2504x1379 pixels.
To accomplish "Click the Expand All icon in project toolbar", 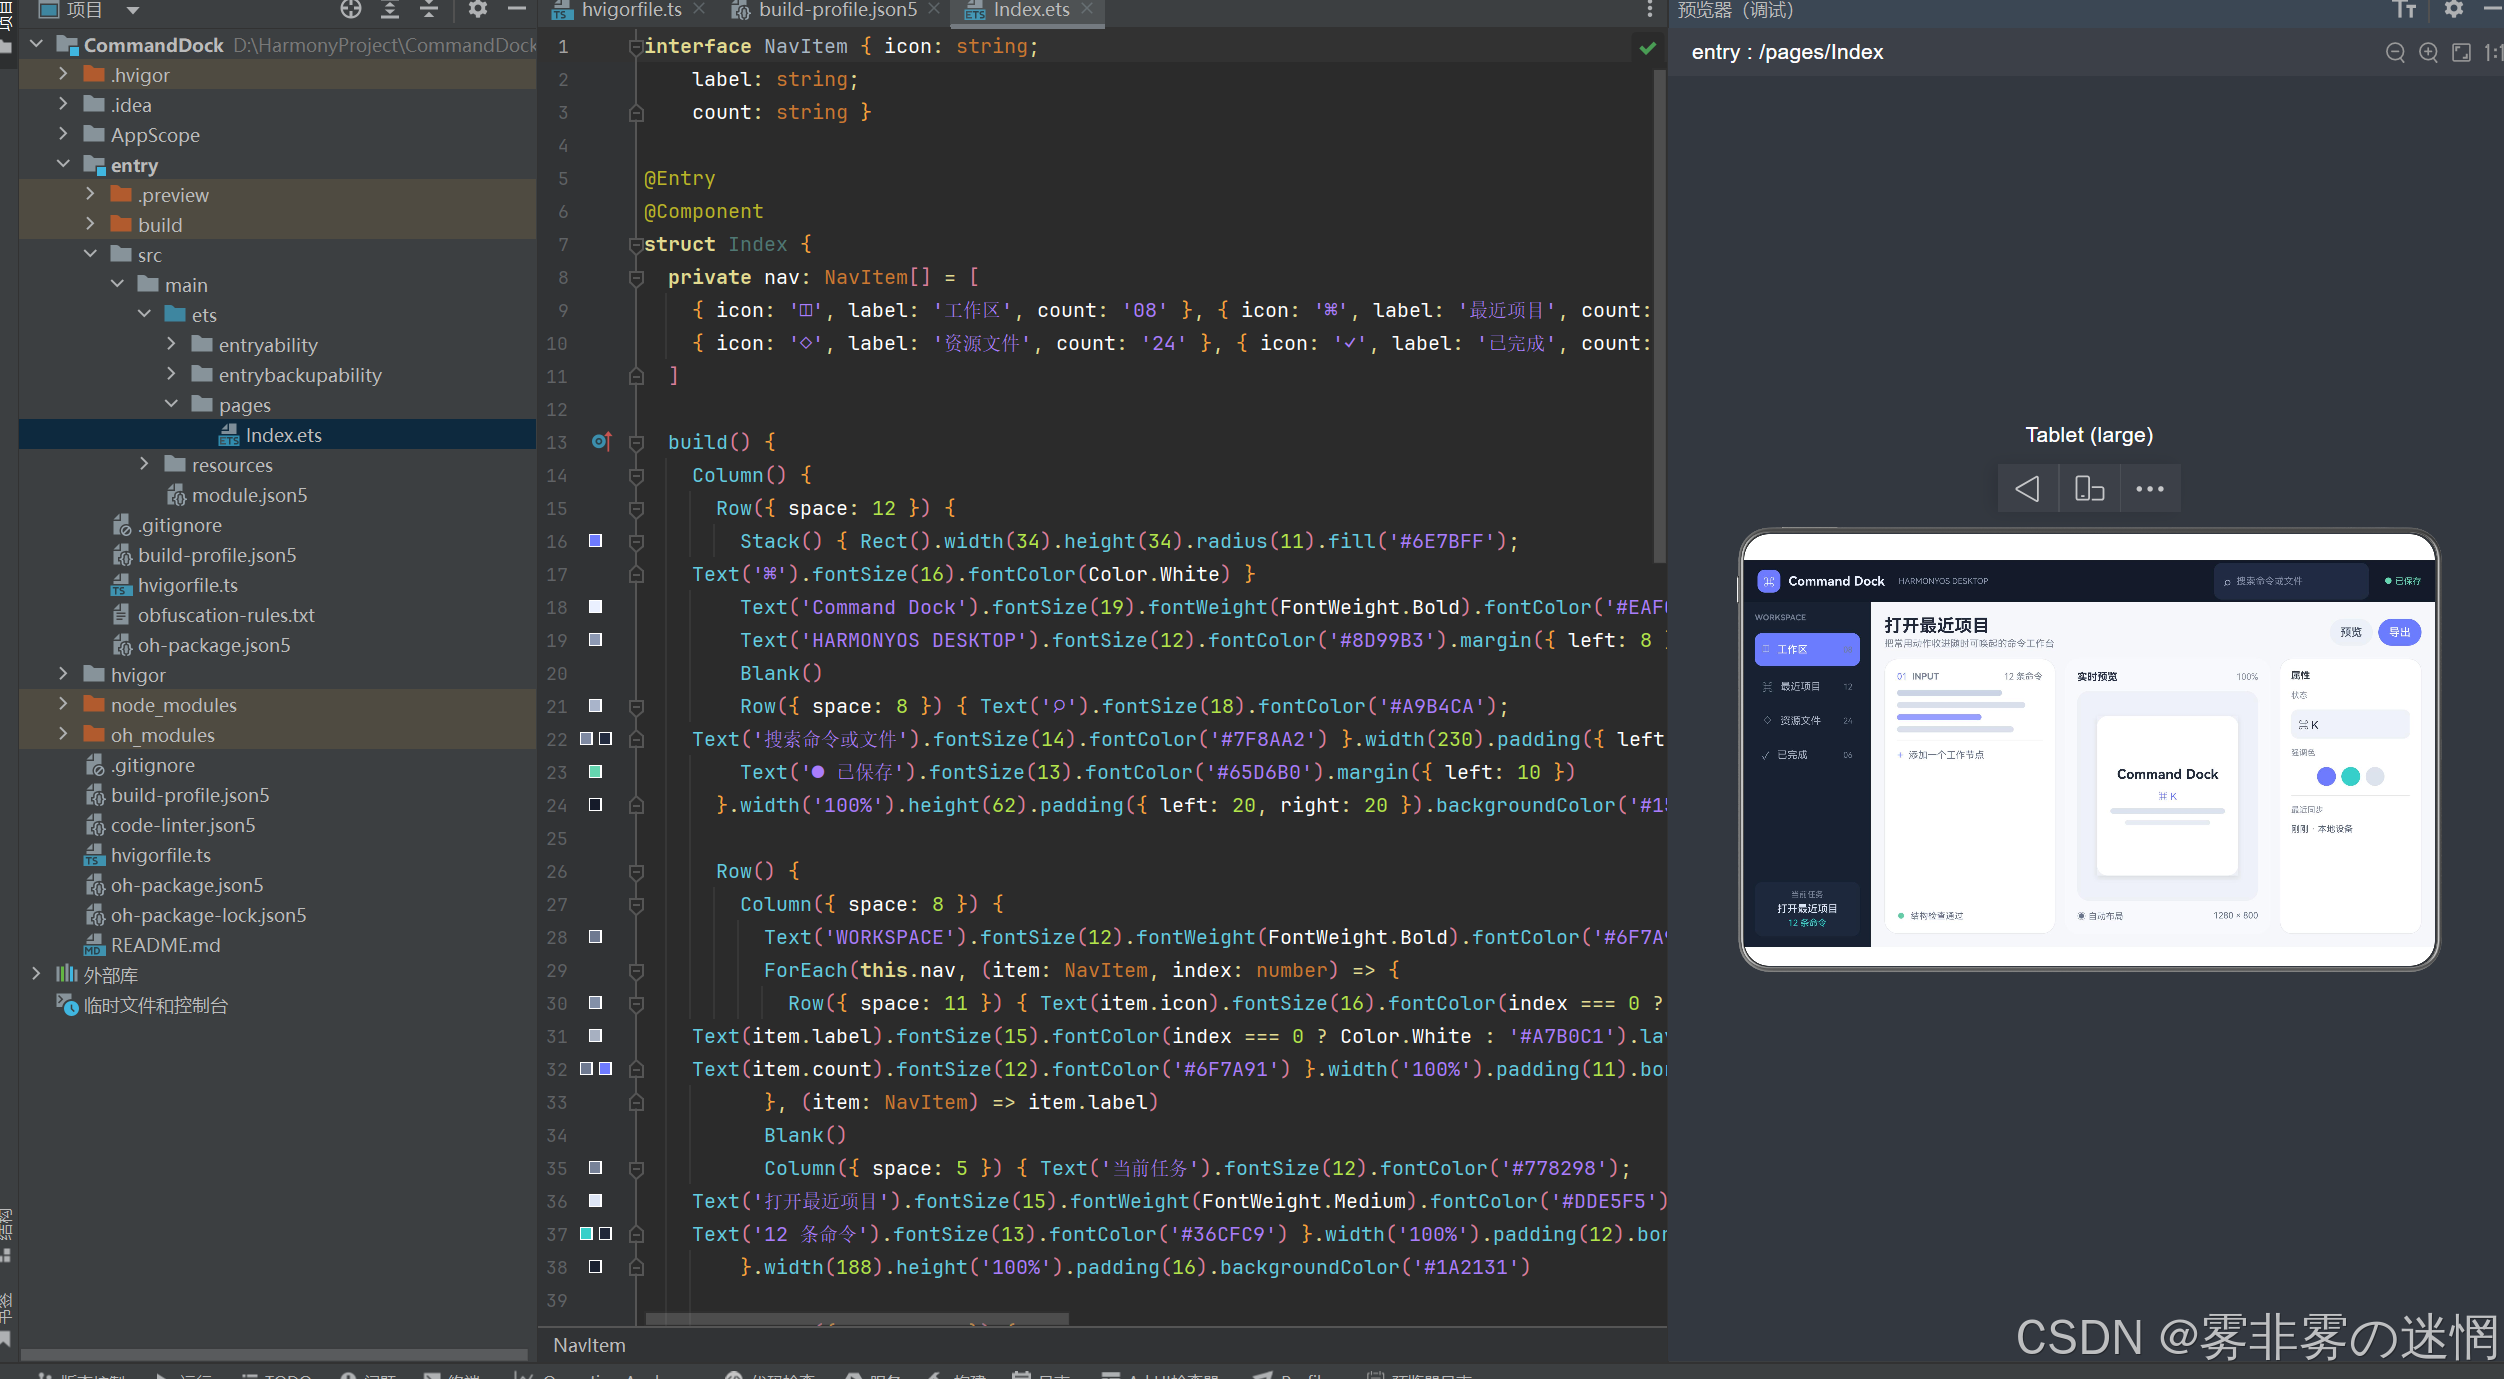I will (x=390, y=10).
